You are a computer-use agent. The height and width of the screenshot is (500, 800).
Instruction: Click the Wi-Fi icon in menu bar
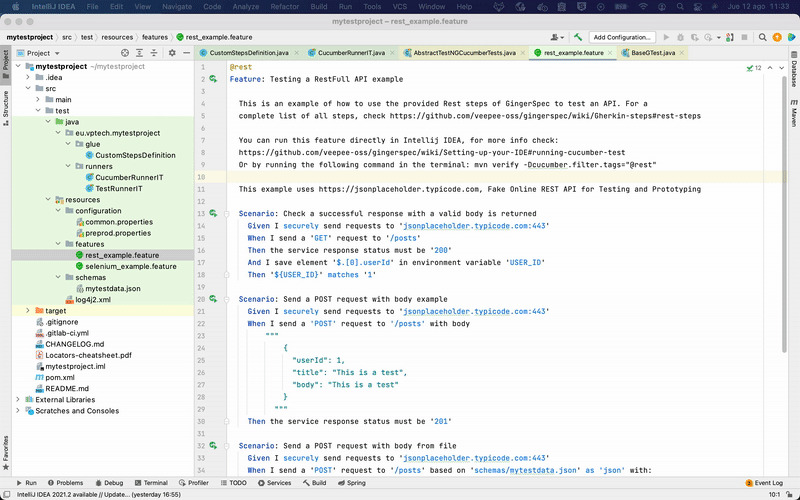[643, 7]
